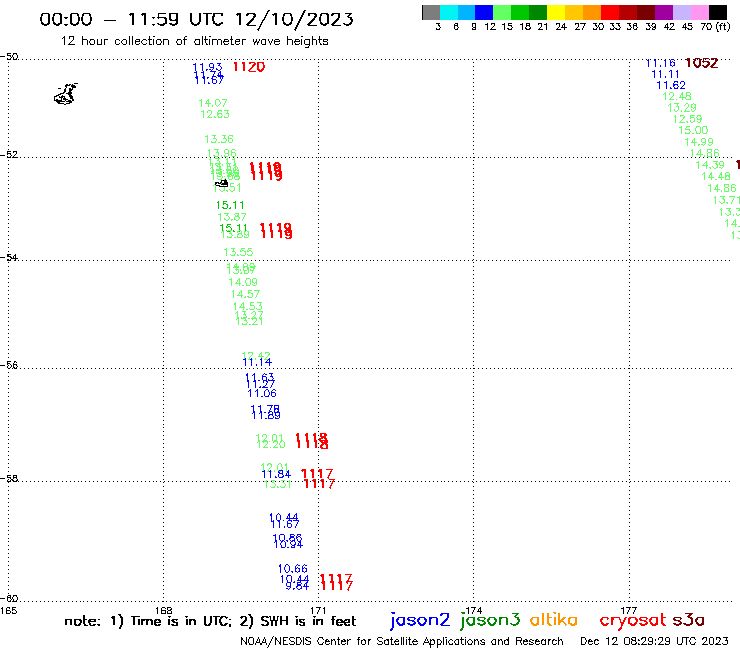Click the time stamp 1120
The height and width of the screenshot is (650, 740).
point(249,67)
